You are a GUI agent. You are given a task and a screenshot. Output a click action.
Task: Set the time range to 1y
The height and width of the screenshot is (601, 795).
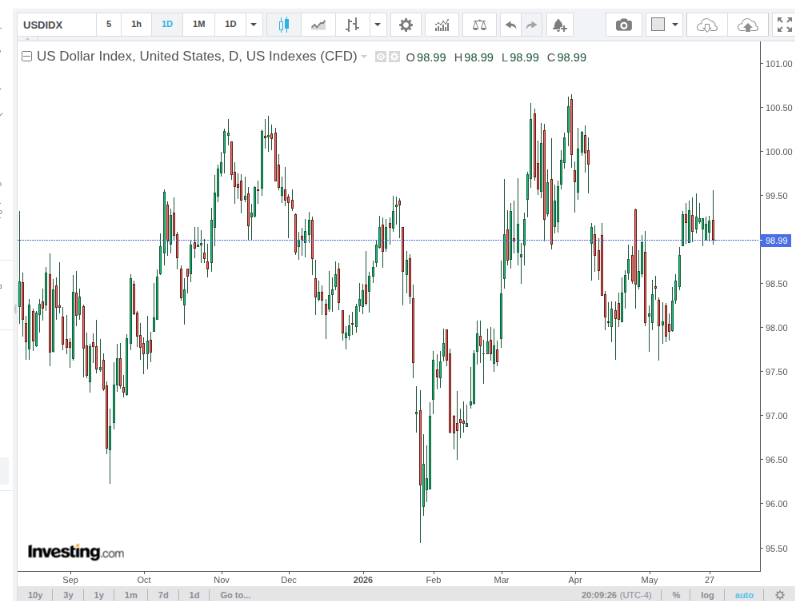(99, 595)
